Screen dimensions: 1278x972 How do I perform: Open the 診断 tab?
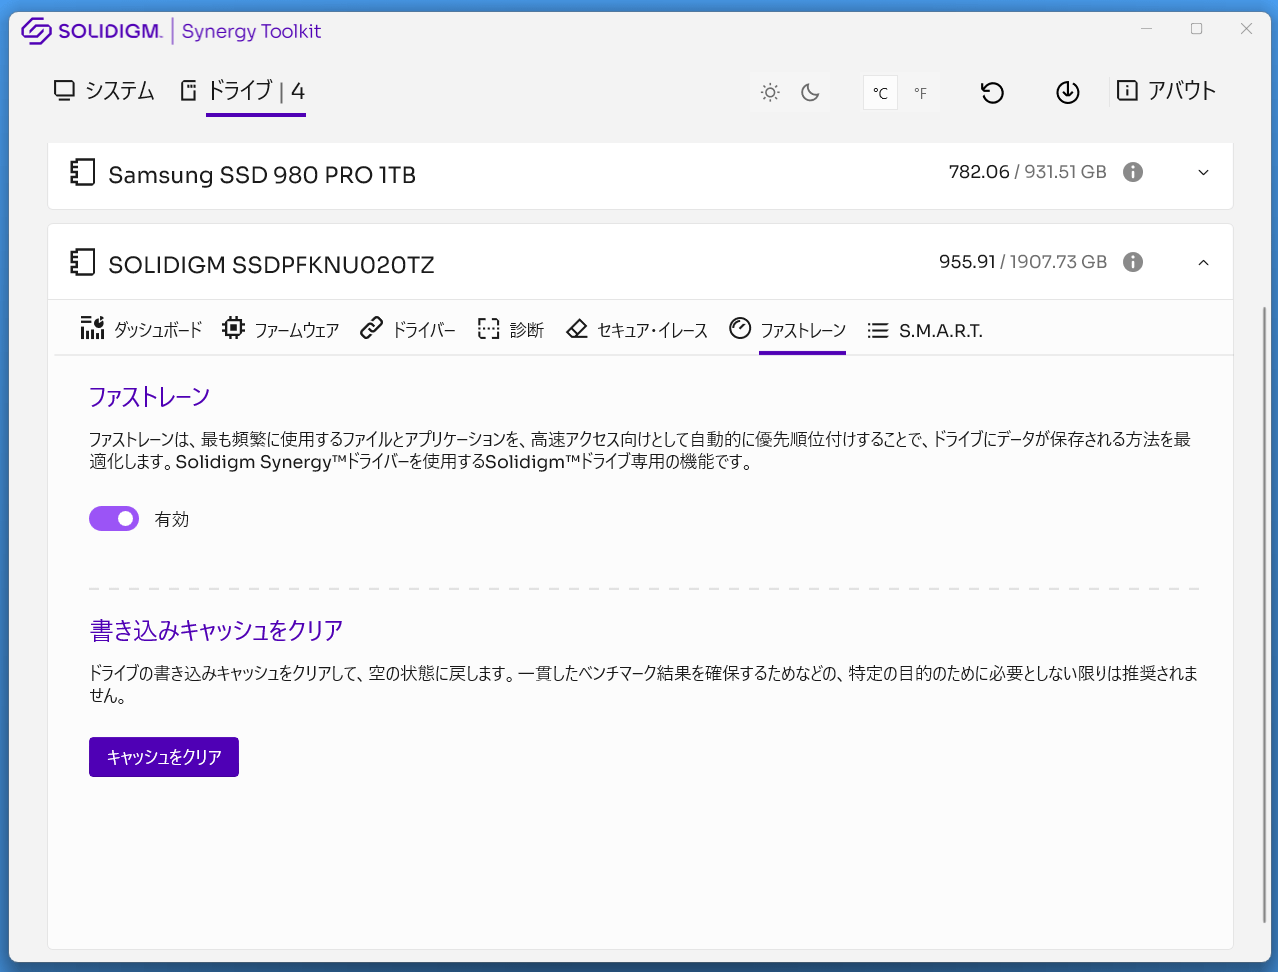(x=510, y=329)
